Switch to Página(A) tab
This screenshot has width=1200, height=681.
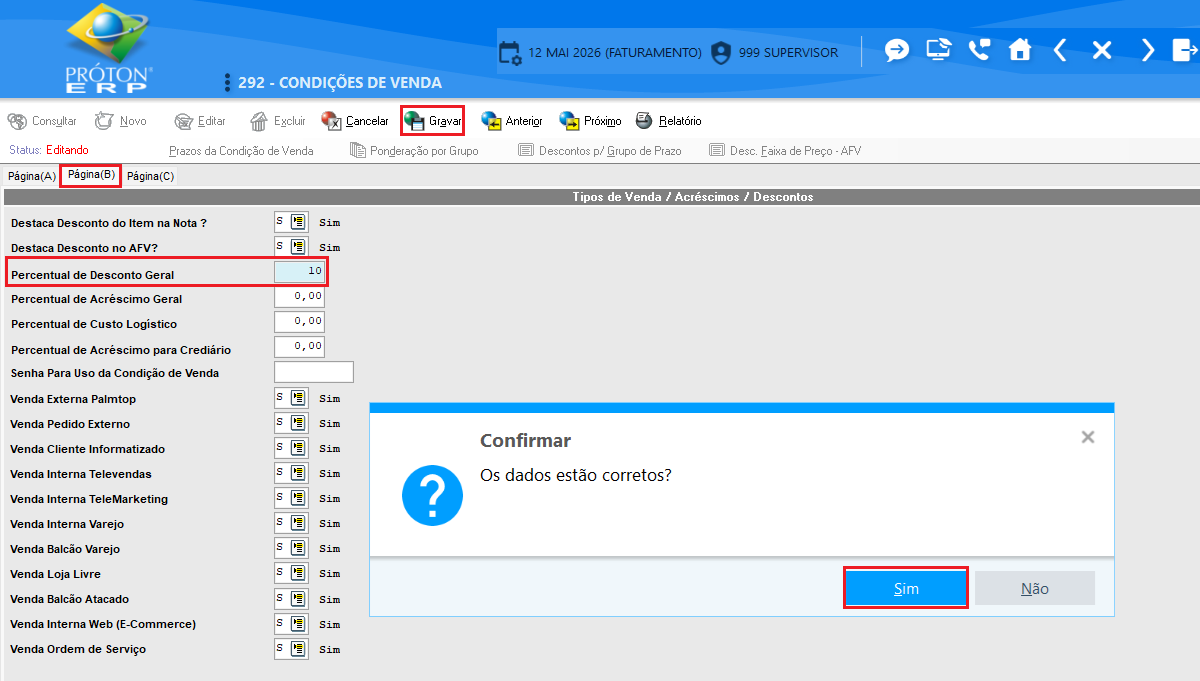pos(32,176)
